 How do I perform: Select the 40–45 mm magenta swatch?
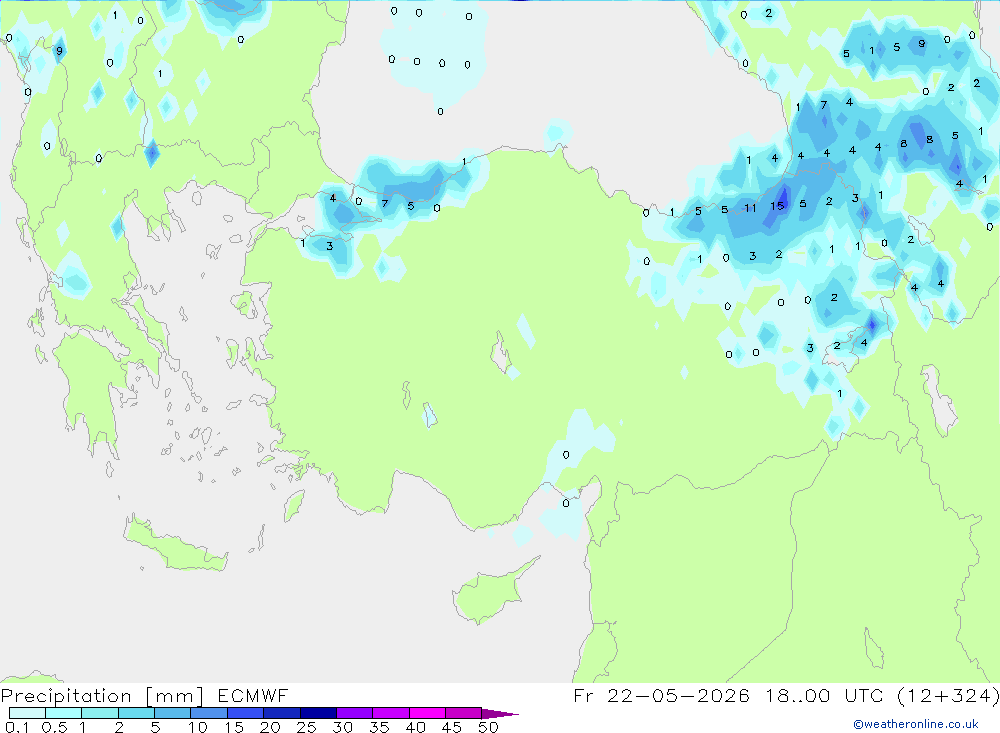tap(427, 713)
